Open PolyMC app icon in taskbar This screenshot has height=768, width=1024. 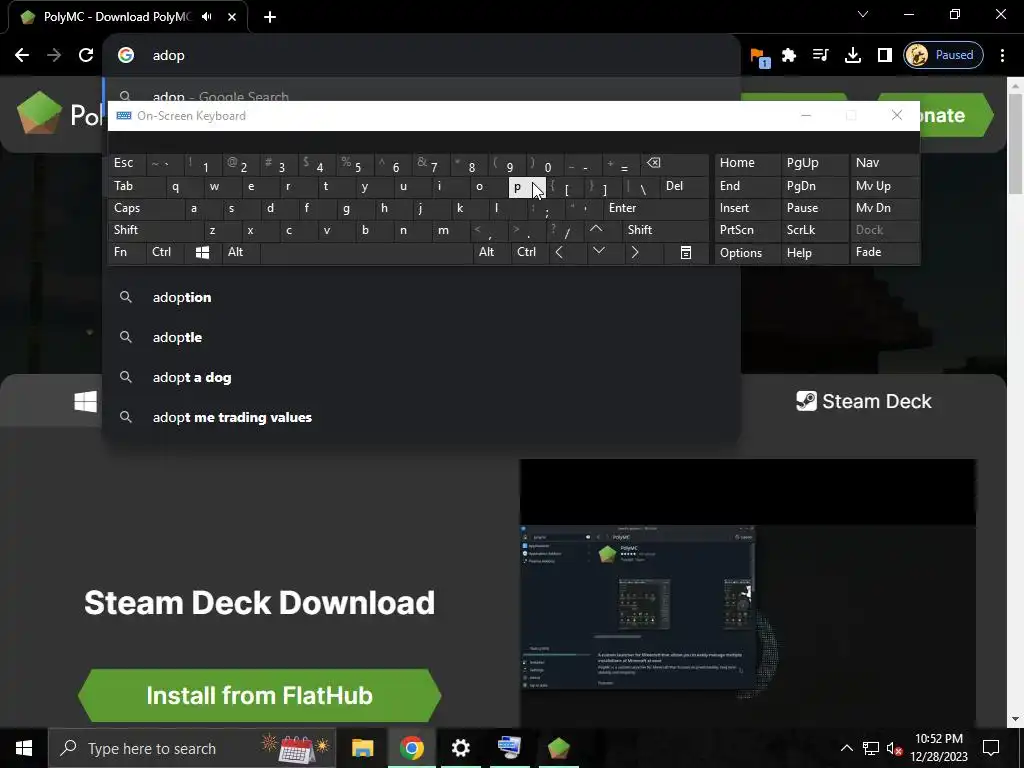click(x=558, y=748)
